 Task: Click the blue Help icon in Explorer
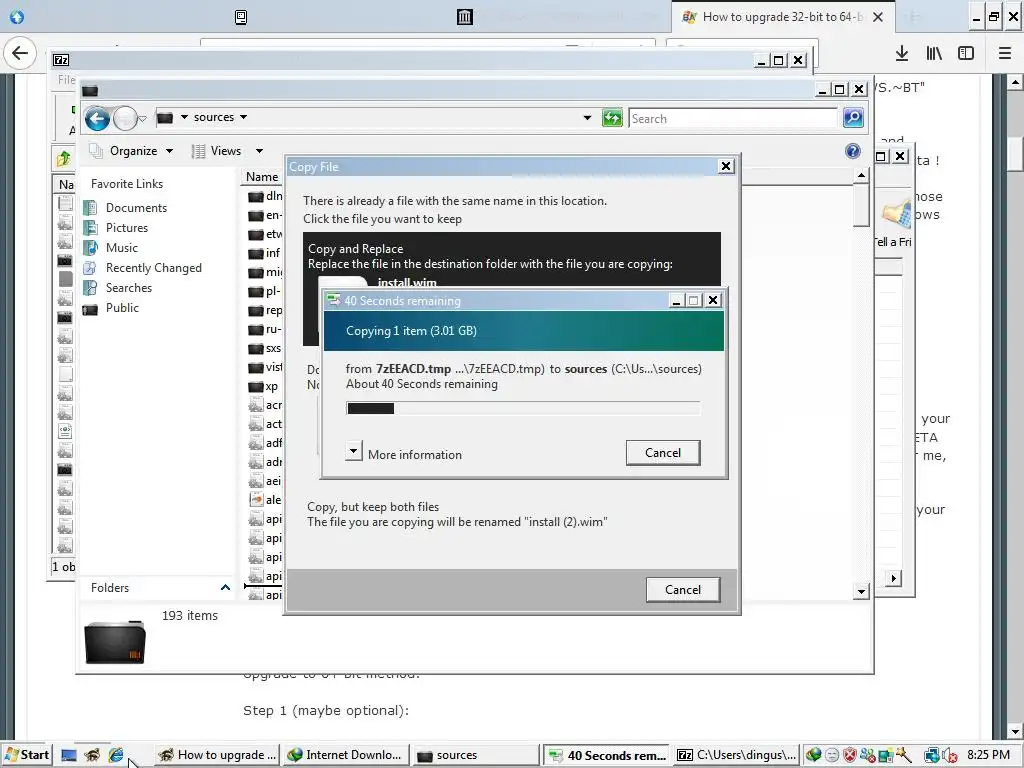click(853, 152)
